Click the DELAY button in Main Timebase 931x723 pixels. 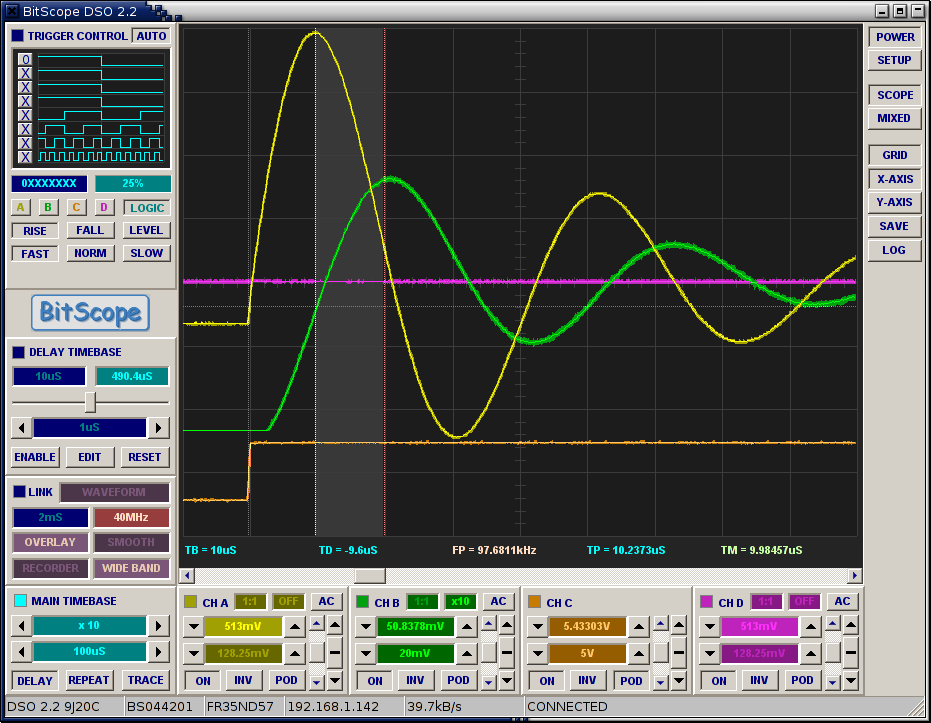point(35,681)
